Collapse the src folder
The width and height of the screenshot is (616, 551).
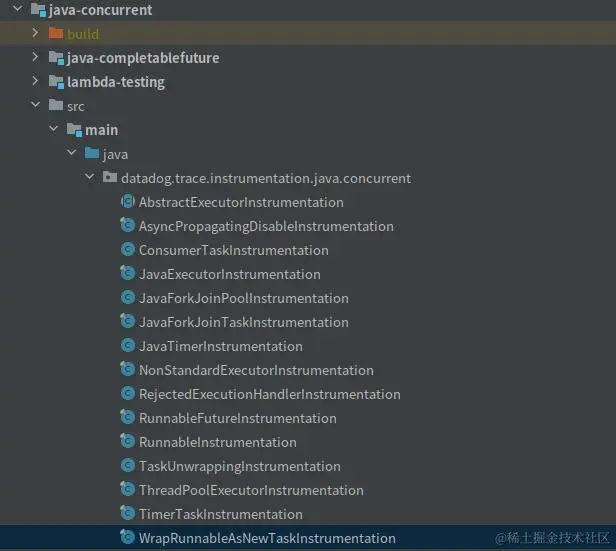(x=35, y=104)
